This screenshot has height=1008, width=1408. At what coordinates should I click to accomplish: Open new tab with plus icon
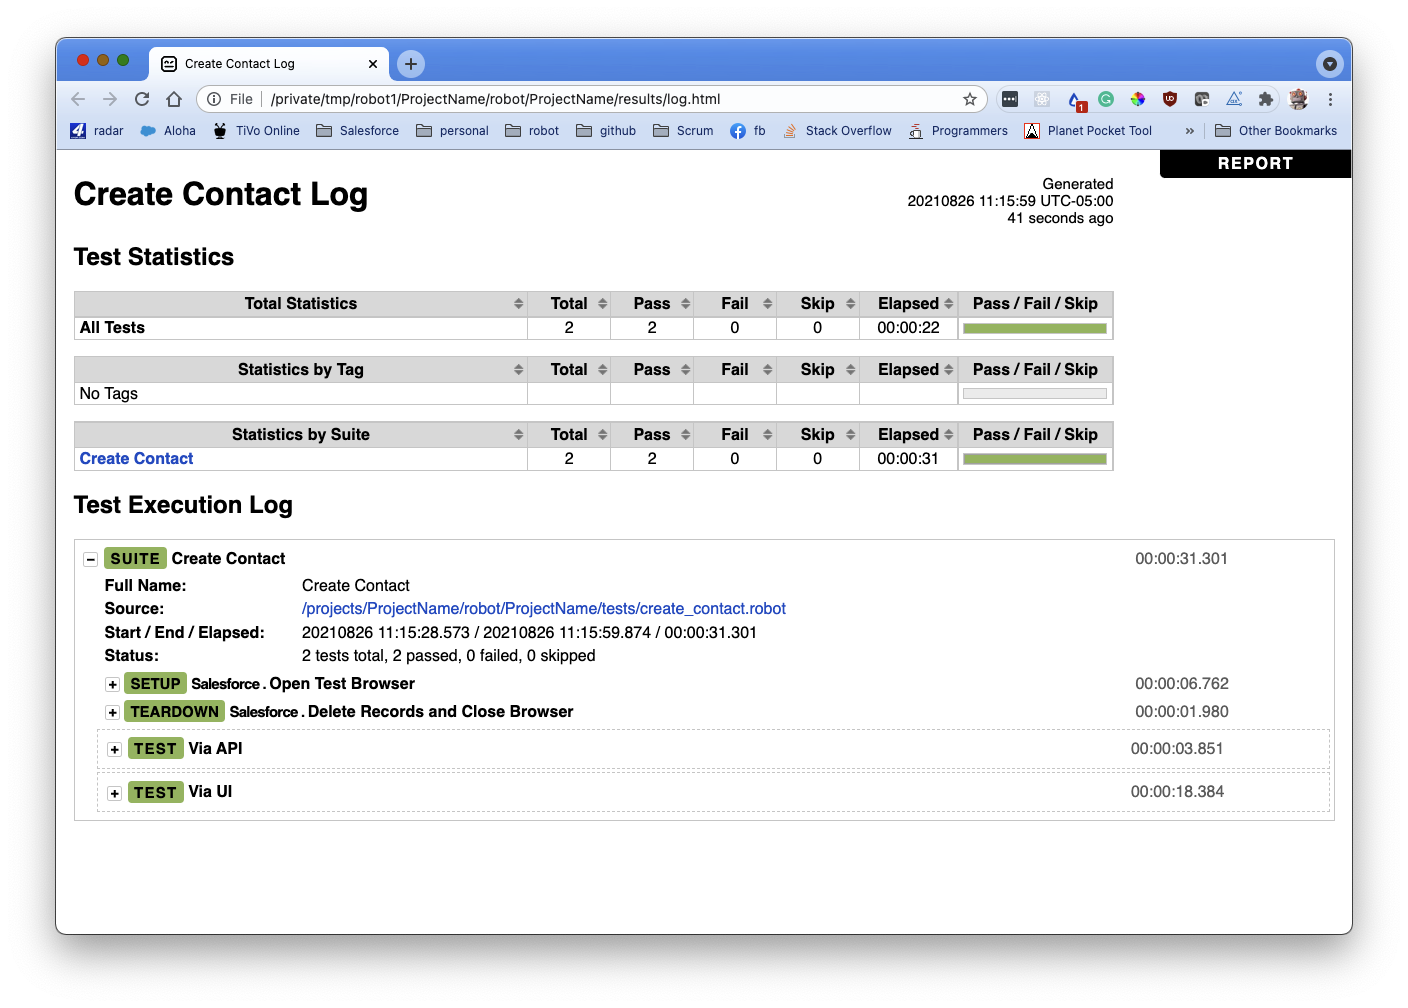tap(411, 64)
